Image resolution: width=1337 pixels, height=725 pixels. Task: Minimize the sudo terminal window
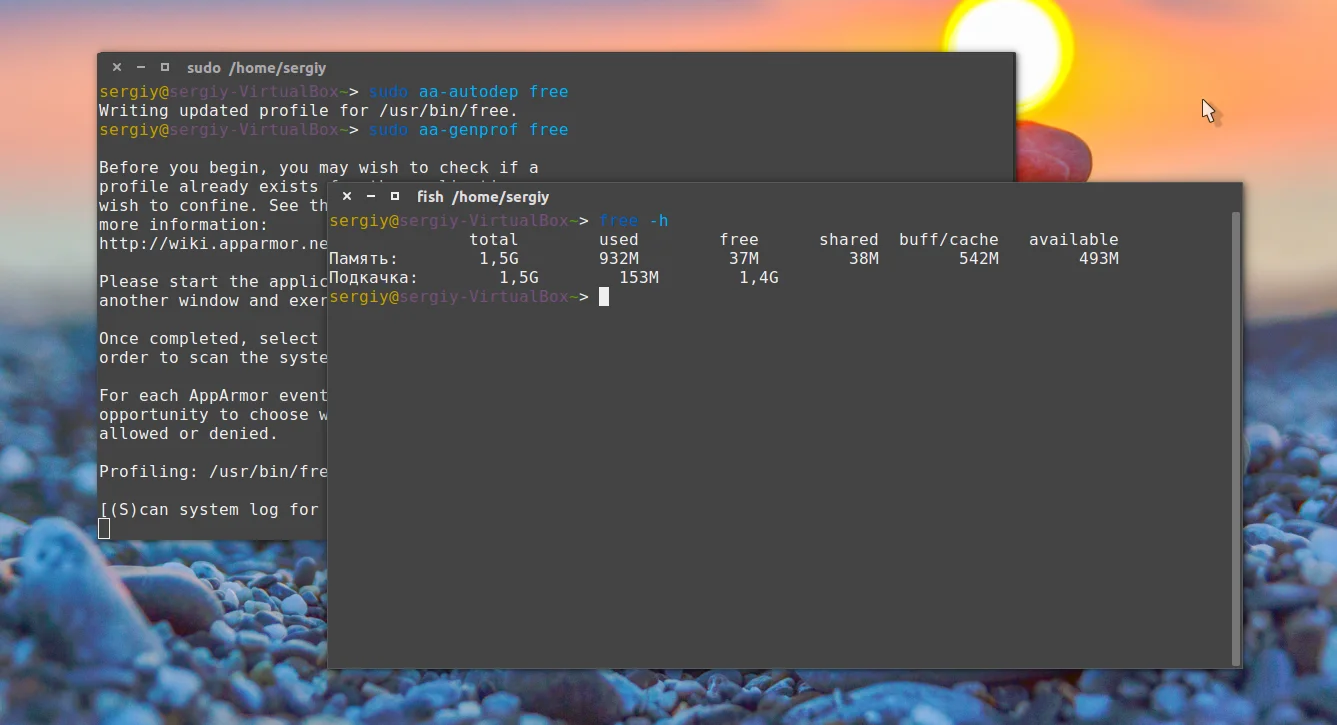coord(141,68)
